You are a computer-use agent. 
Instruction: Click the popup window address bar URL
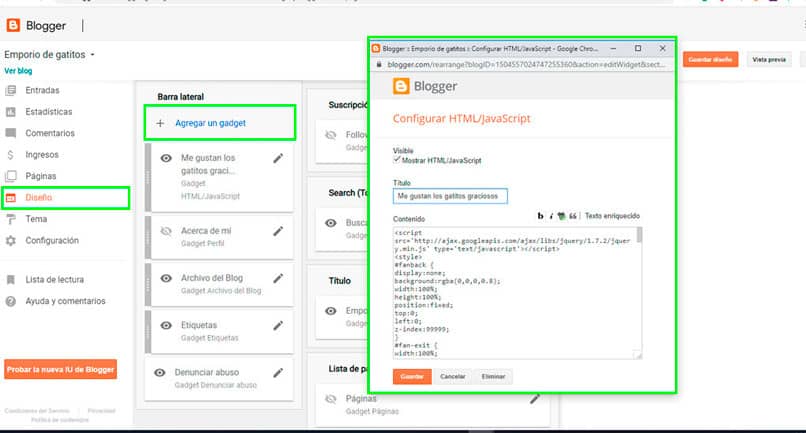click(x=526, y=65)
